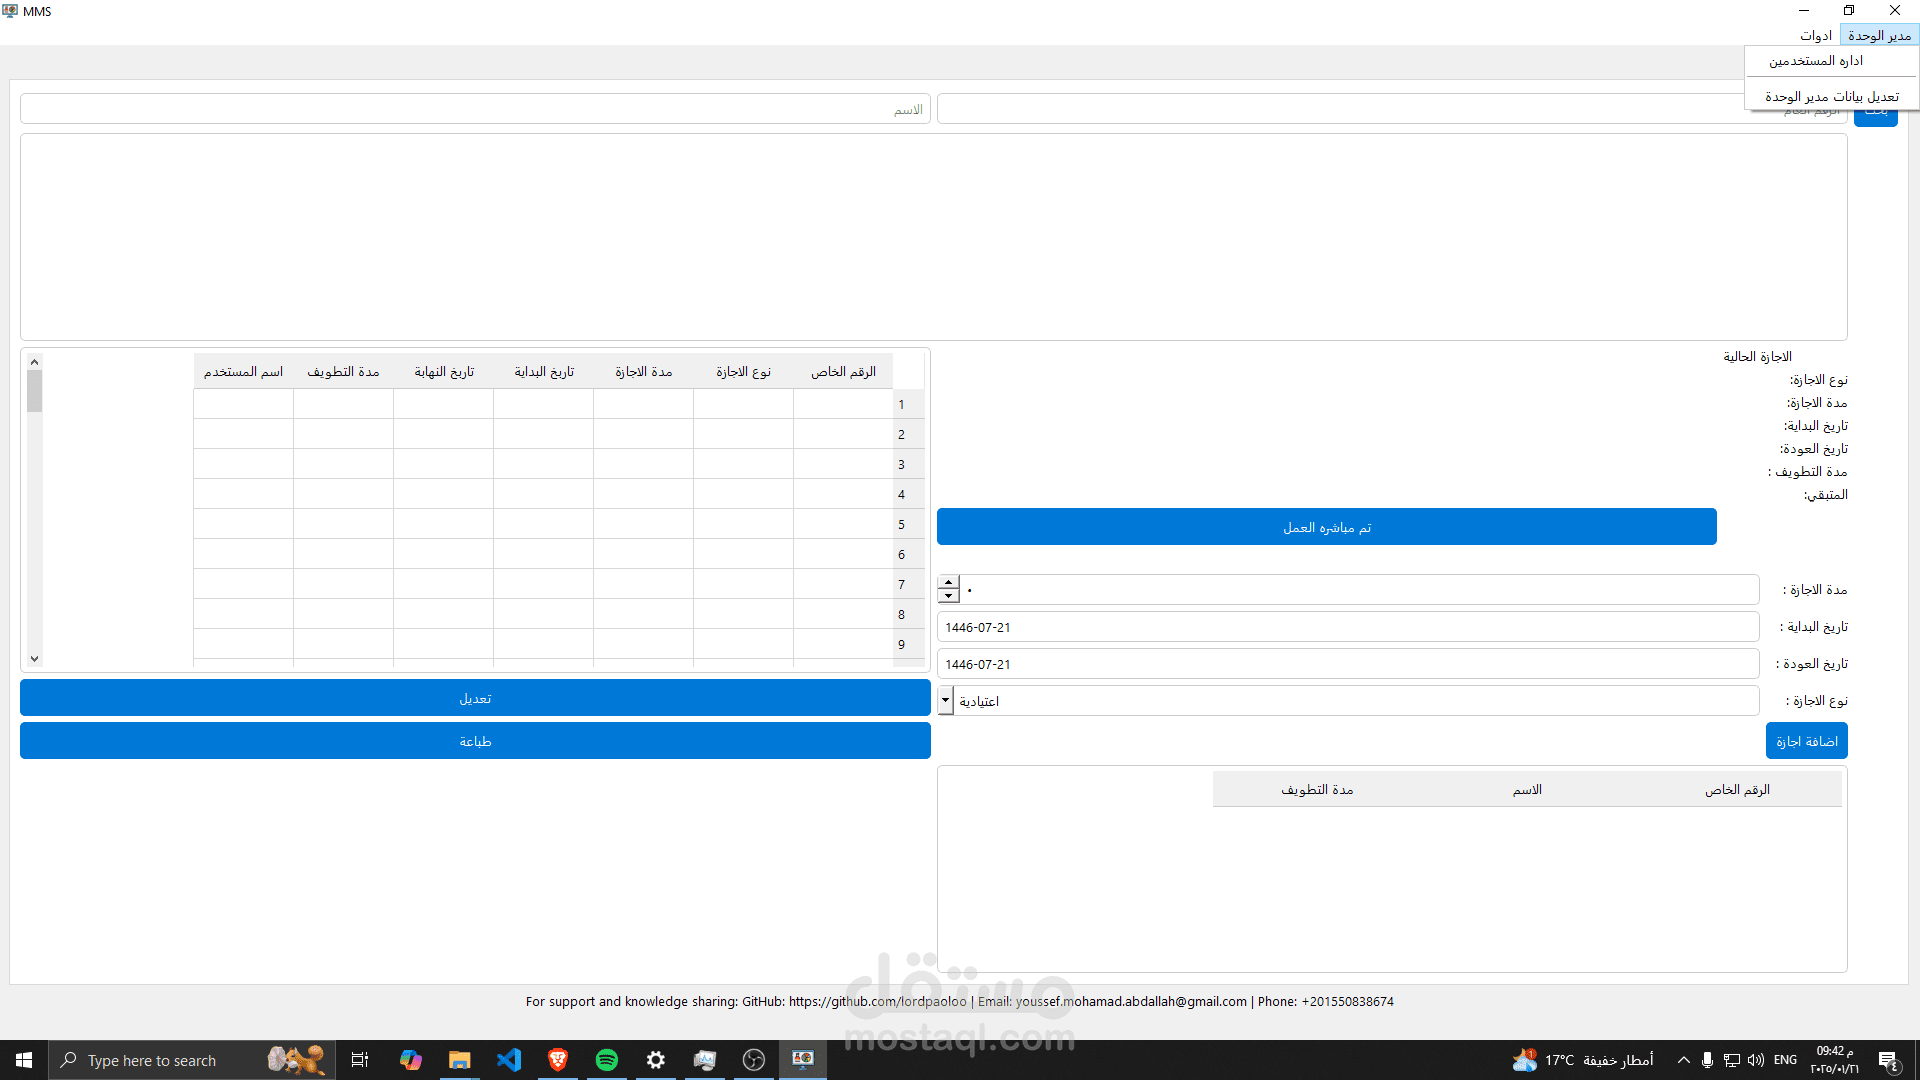Open Visual Studio Code from taskbar

click(509, 1060)
